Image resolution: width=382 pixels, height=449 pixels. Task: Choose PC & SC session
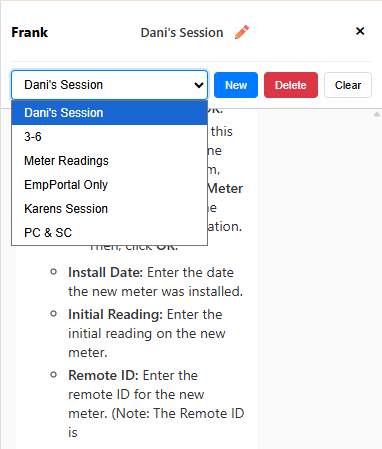click(110, 233)
